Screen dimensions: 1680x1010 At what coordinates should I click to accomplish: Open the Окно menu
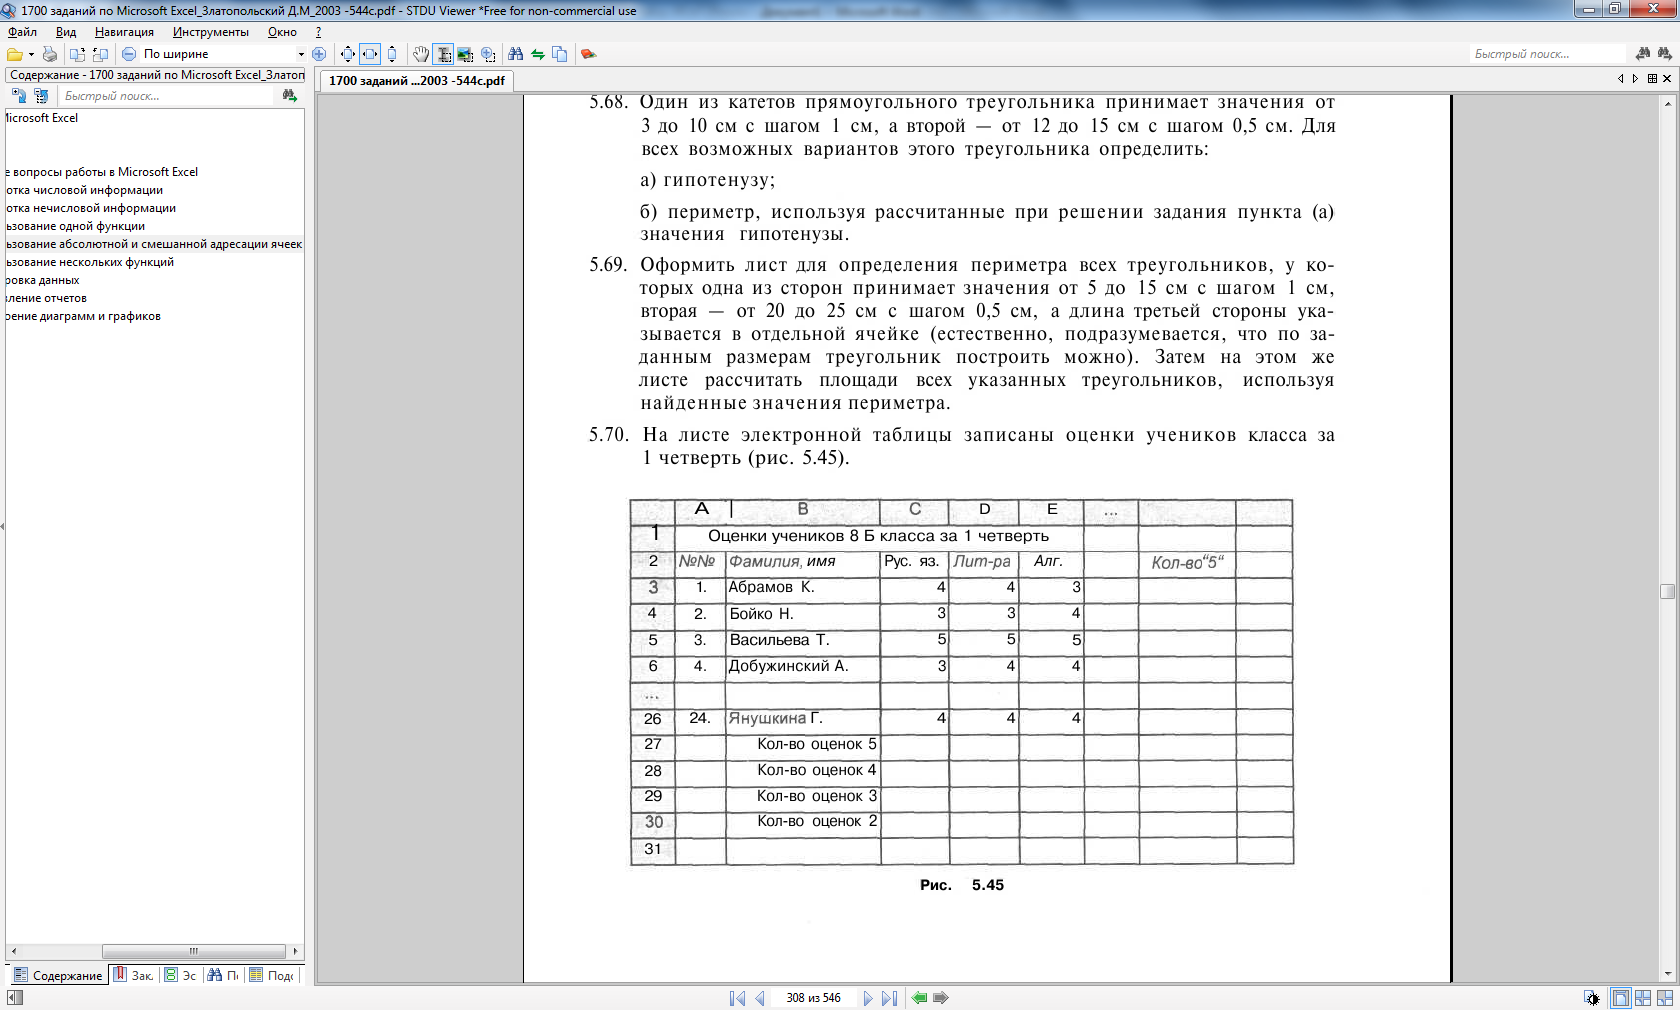[282, 32]
